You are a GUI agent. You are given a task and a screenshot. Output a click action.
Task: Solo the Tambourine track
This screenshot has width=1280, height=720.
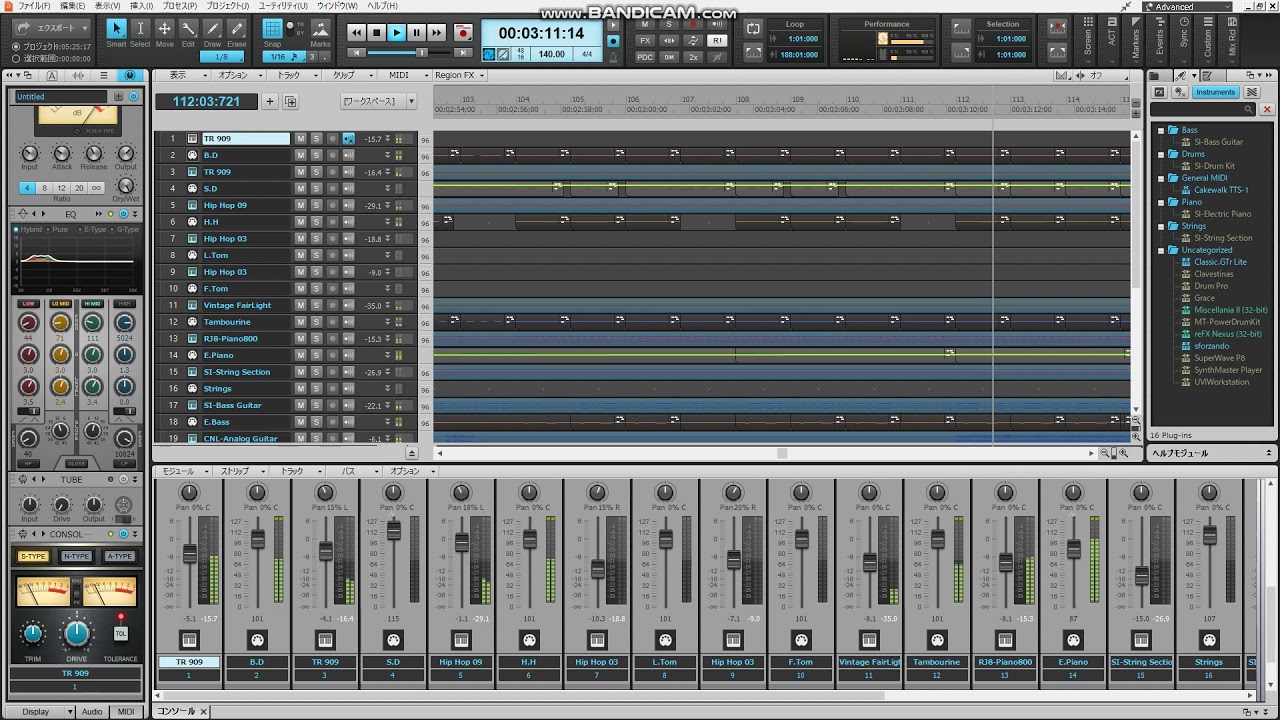pos(316,322)
